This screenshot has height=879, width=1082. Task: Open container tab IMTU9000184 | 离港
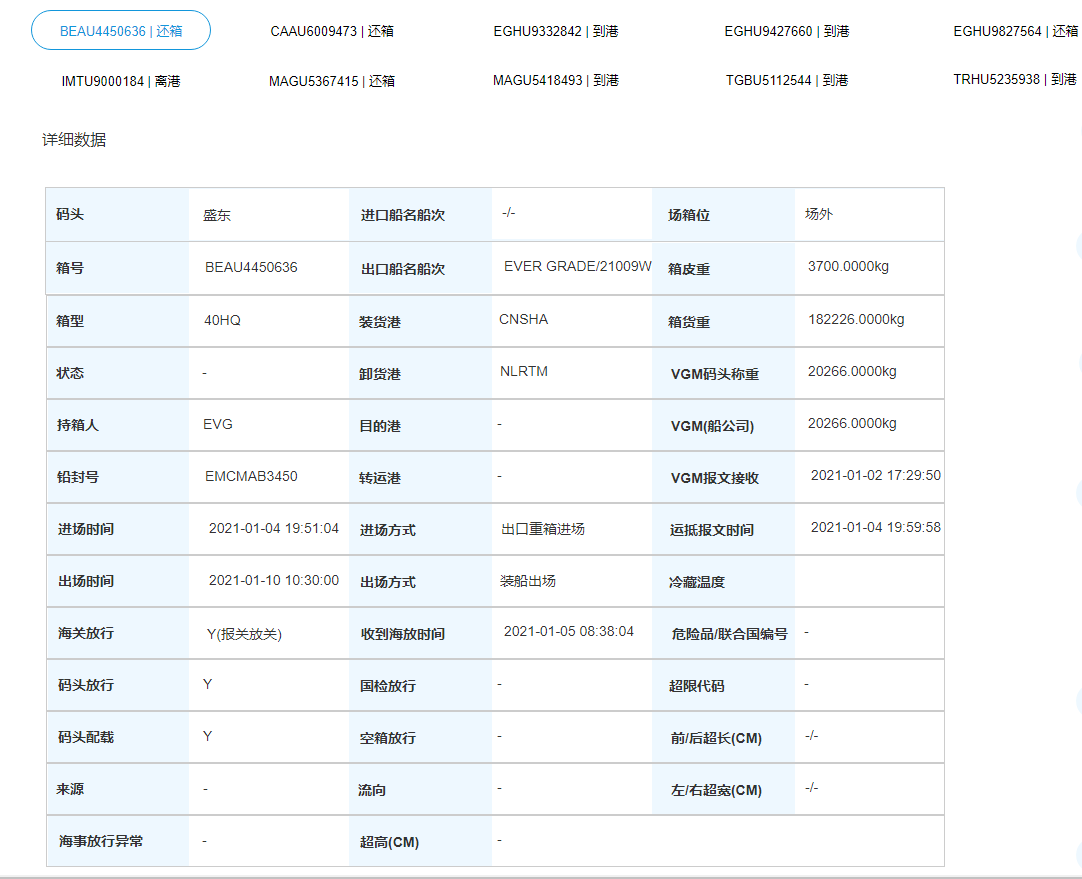121,81
